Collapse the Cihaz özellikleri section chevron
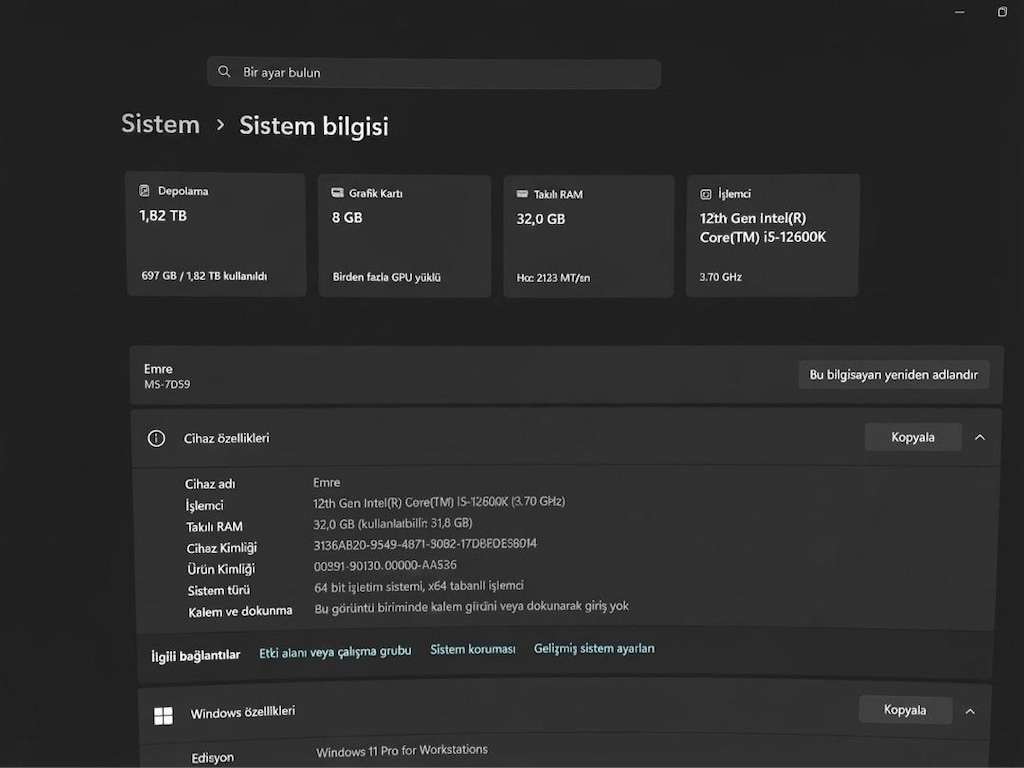The height and width of the screenshot is (768, 1024). pyautogui.click(x=980, y=437)
